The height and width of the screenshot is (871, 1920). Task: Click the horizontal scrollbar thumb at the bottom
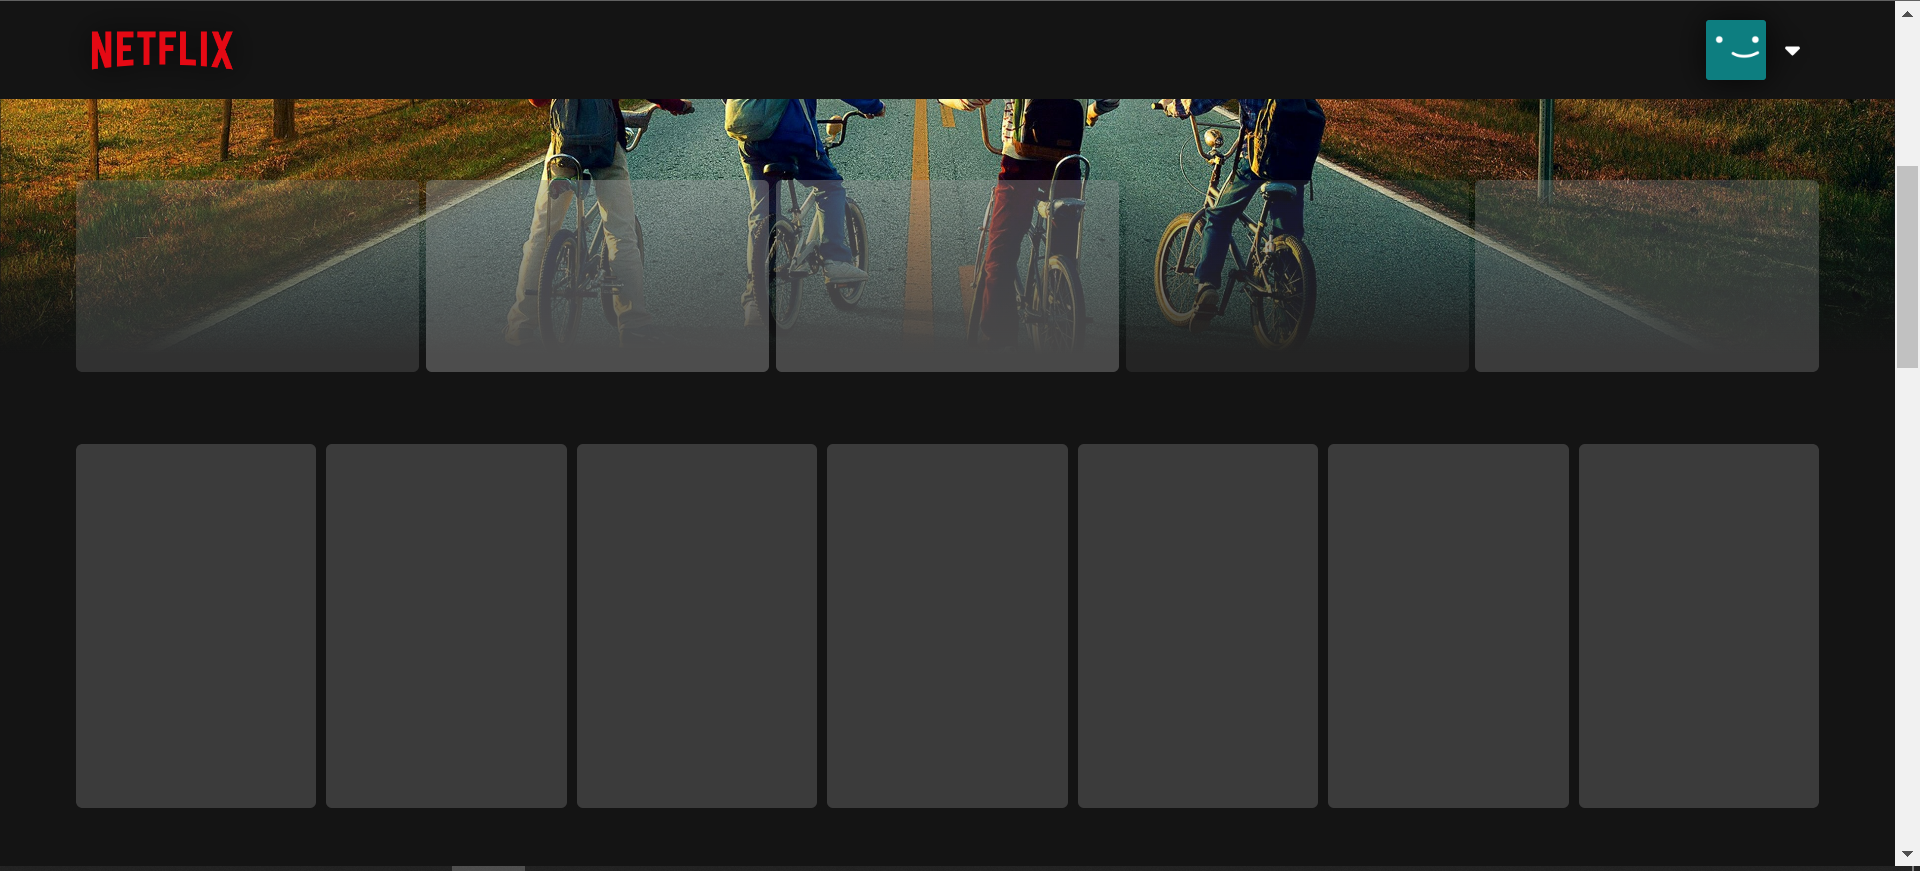(x=488, y=868)
